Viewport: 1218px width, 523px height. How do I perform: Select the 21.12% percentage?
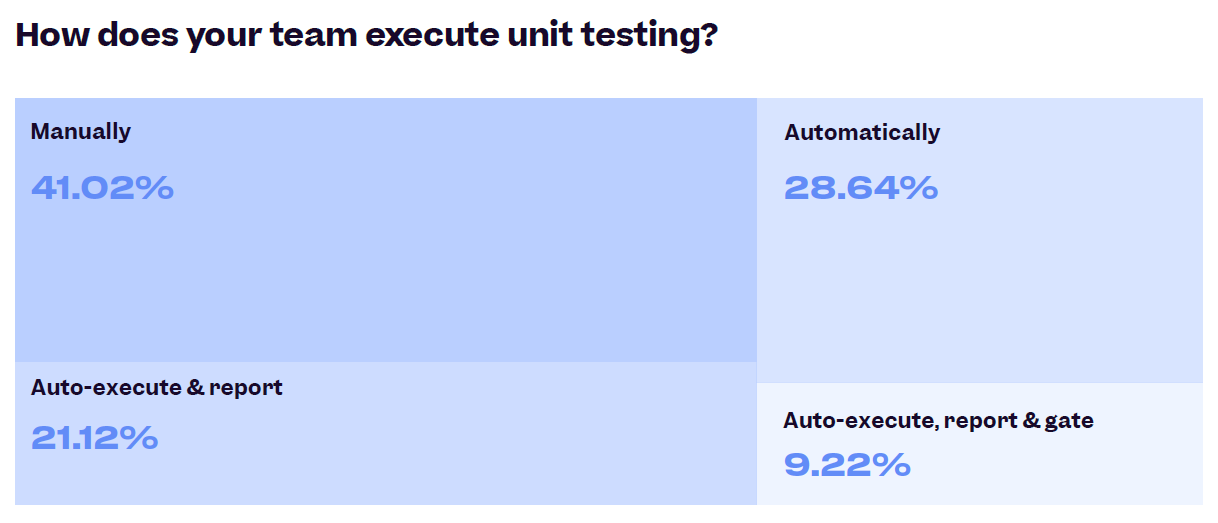tap(94, 438)
